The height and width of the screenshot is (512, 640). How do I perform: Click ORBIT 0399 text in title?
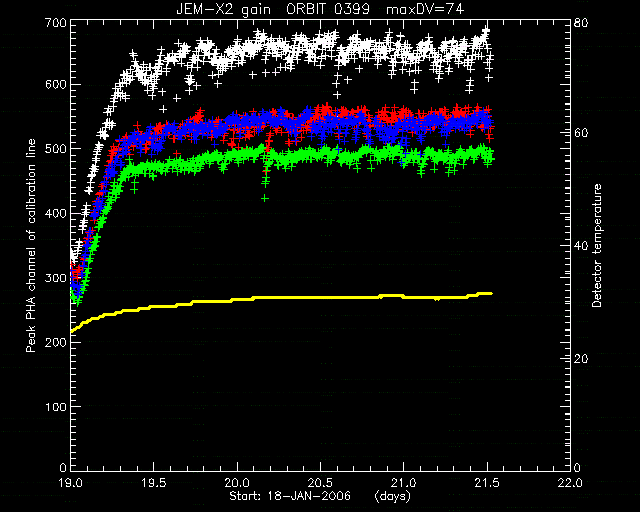[x=328, y=9]
